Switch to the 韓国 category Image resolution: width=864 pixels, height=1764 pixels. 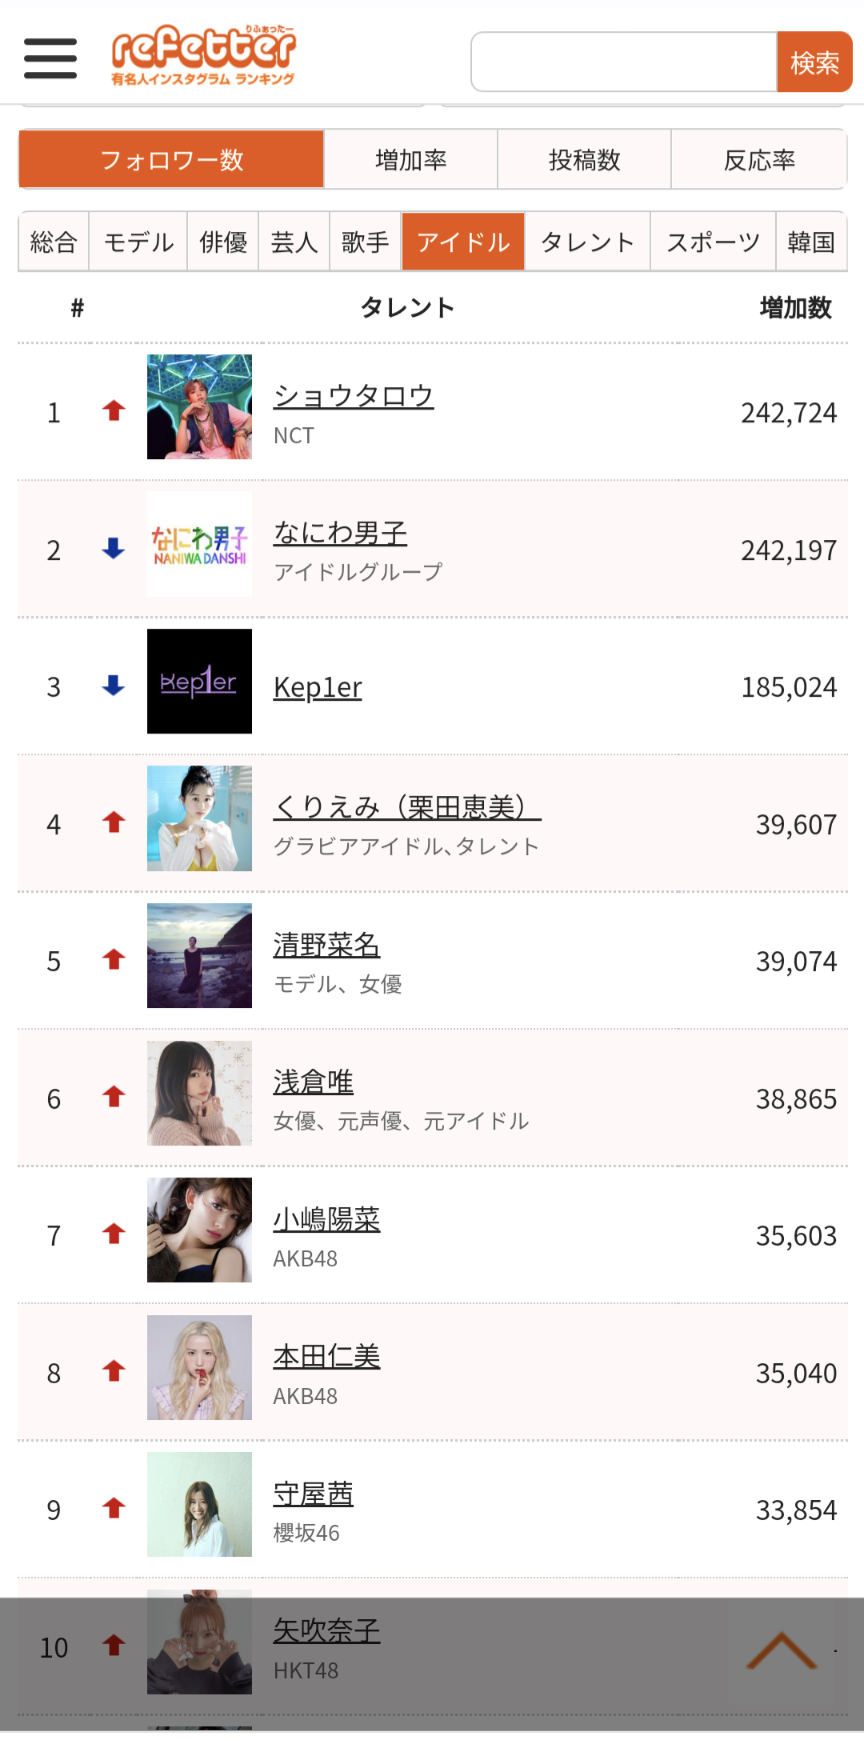[x=811, y=242]
